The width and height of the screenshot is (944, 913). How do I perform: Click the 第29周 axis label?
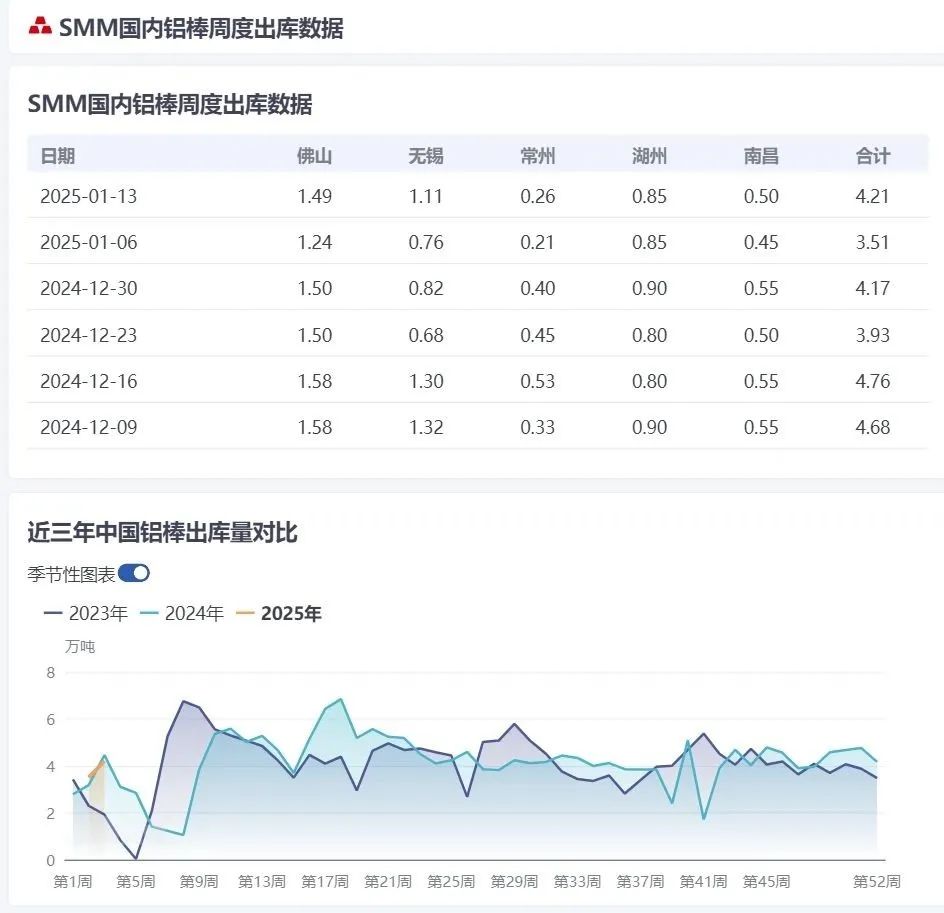tap(514, 882)
